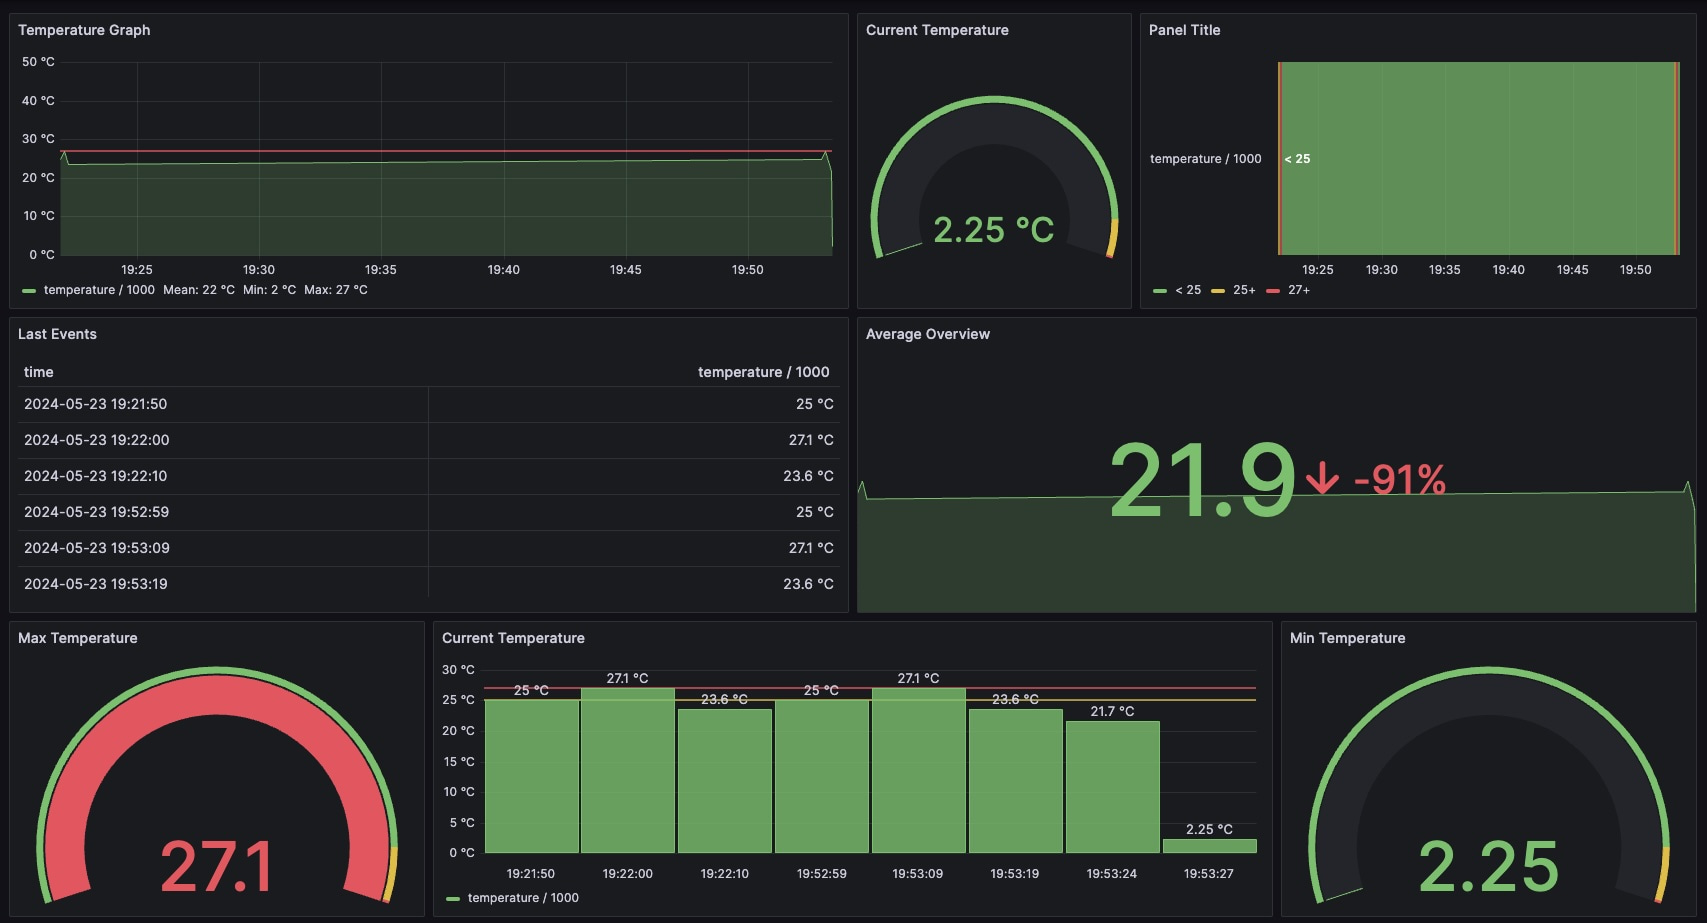The width and height of the screenshot is (1707, 923).
Task: Click the green '< 25' legend color marker
Action: (x=1160, y=290)
